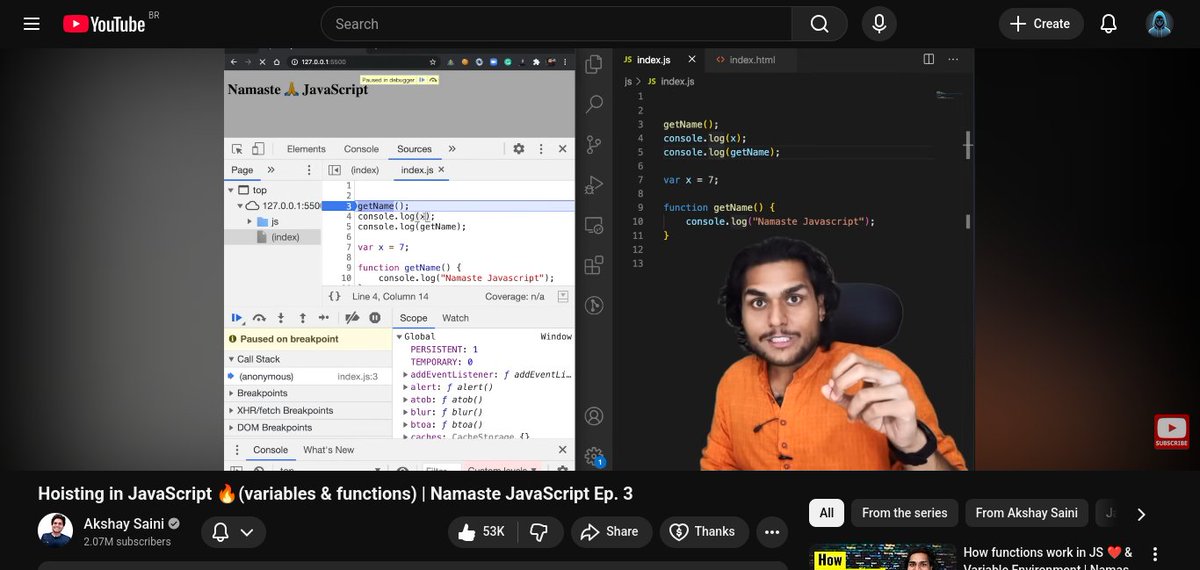Click DevTools inspect element cursor icon
The image size is (1200, 570).
click(x=237, y=149)
